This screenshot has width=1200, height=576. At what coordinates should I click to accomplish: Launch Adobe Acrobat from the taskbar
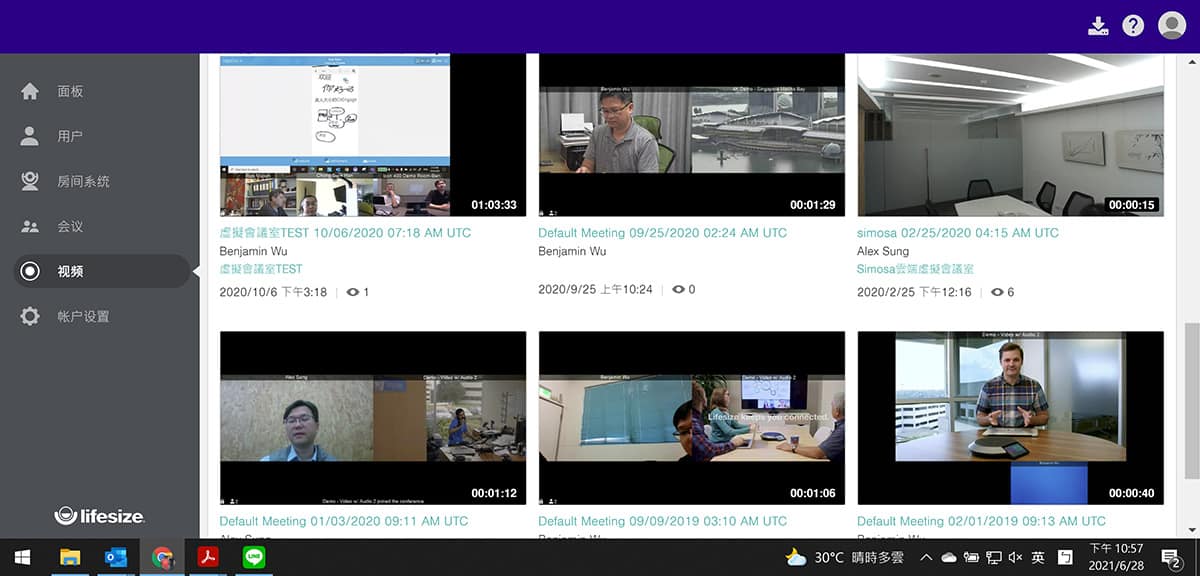click(x=208, y=557)
